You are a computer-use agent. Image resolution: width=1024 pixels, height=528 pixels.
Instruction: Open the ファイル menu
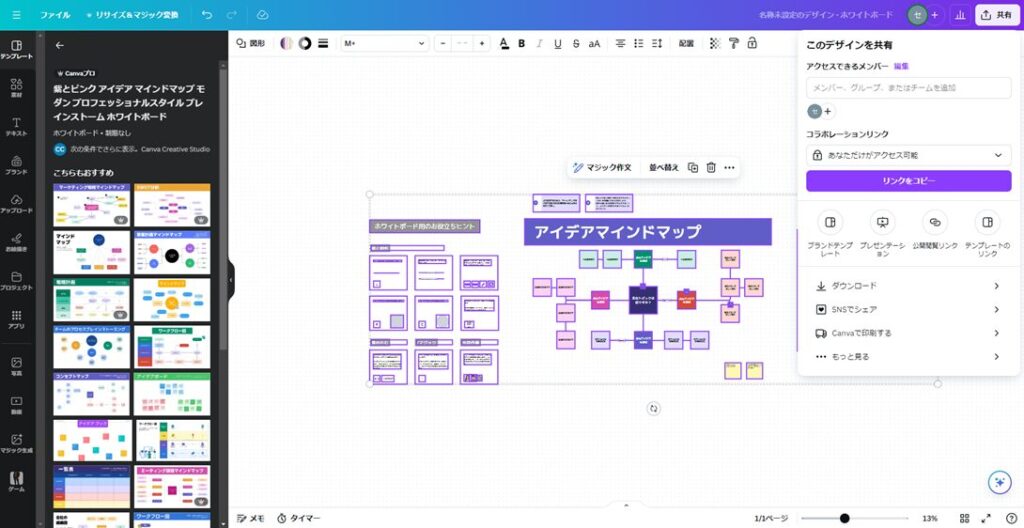coord(55,15)
